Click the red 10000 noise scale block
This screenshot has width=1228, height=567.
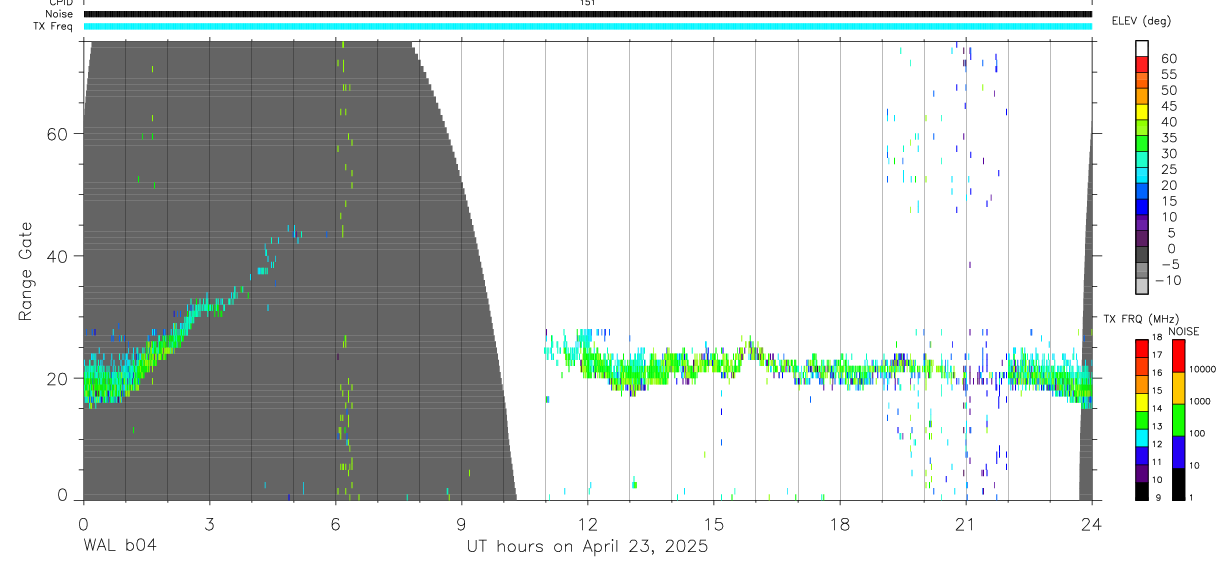1178,355
